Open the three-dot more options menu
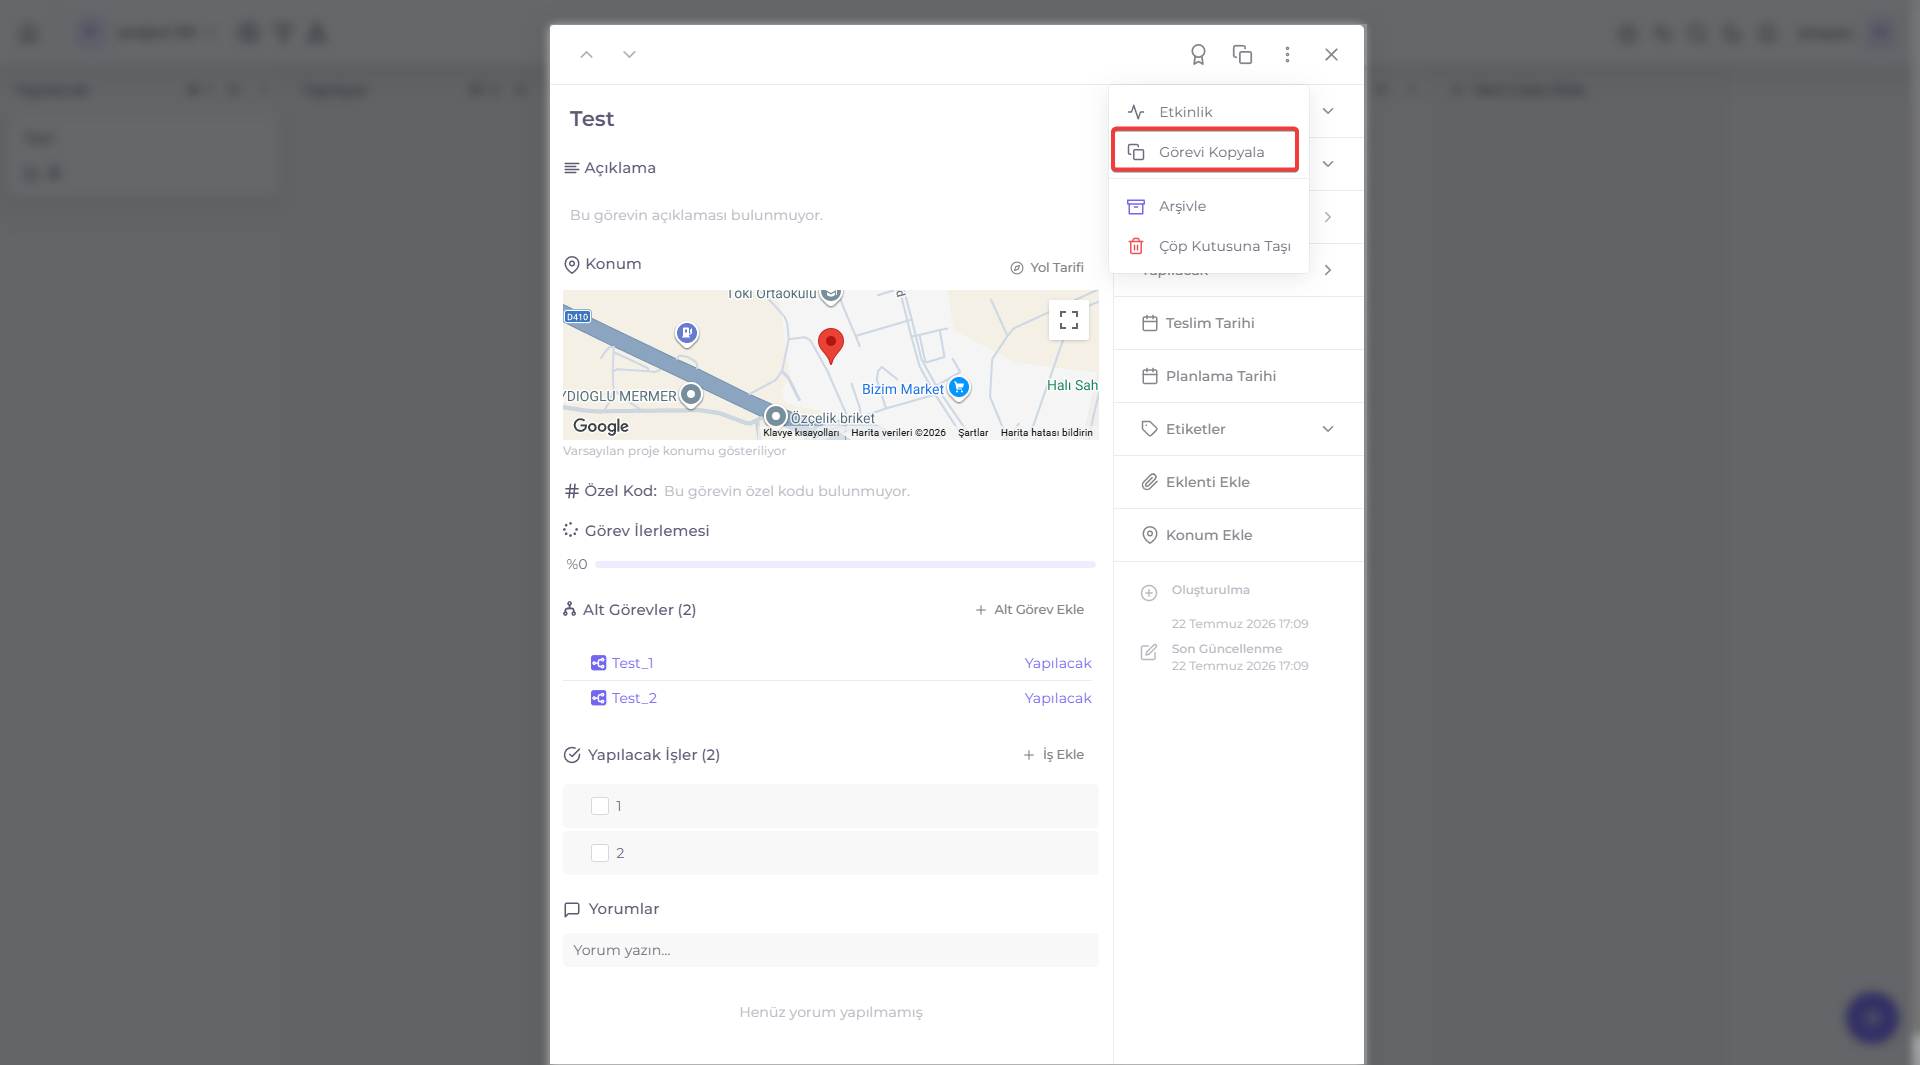Image resolution: width=1920 pixels, height=1065 pixels. click(1287, 55)
